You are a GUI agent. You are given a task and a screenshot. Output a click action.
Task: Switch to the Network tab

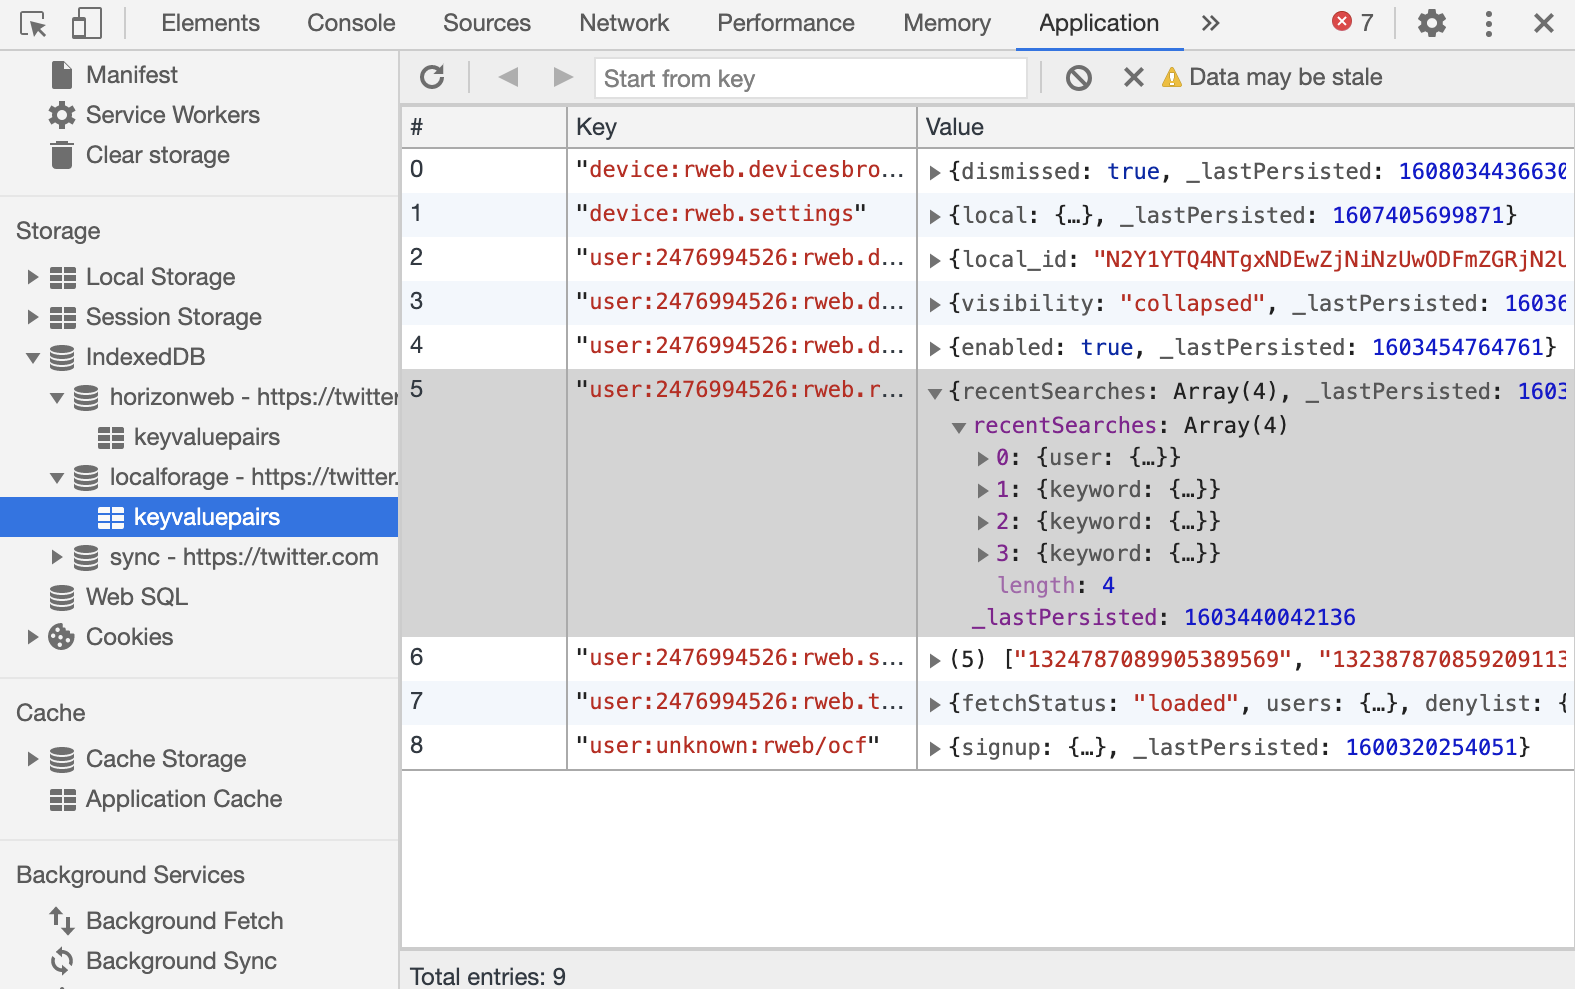click(624, 23)
